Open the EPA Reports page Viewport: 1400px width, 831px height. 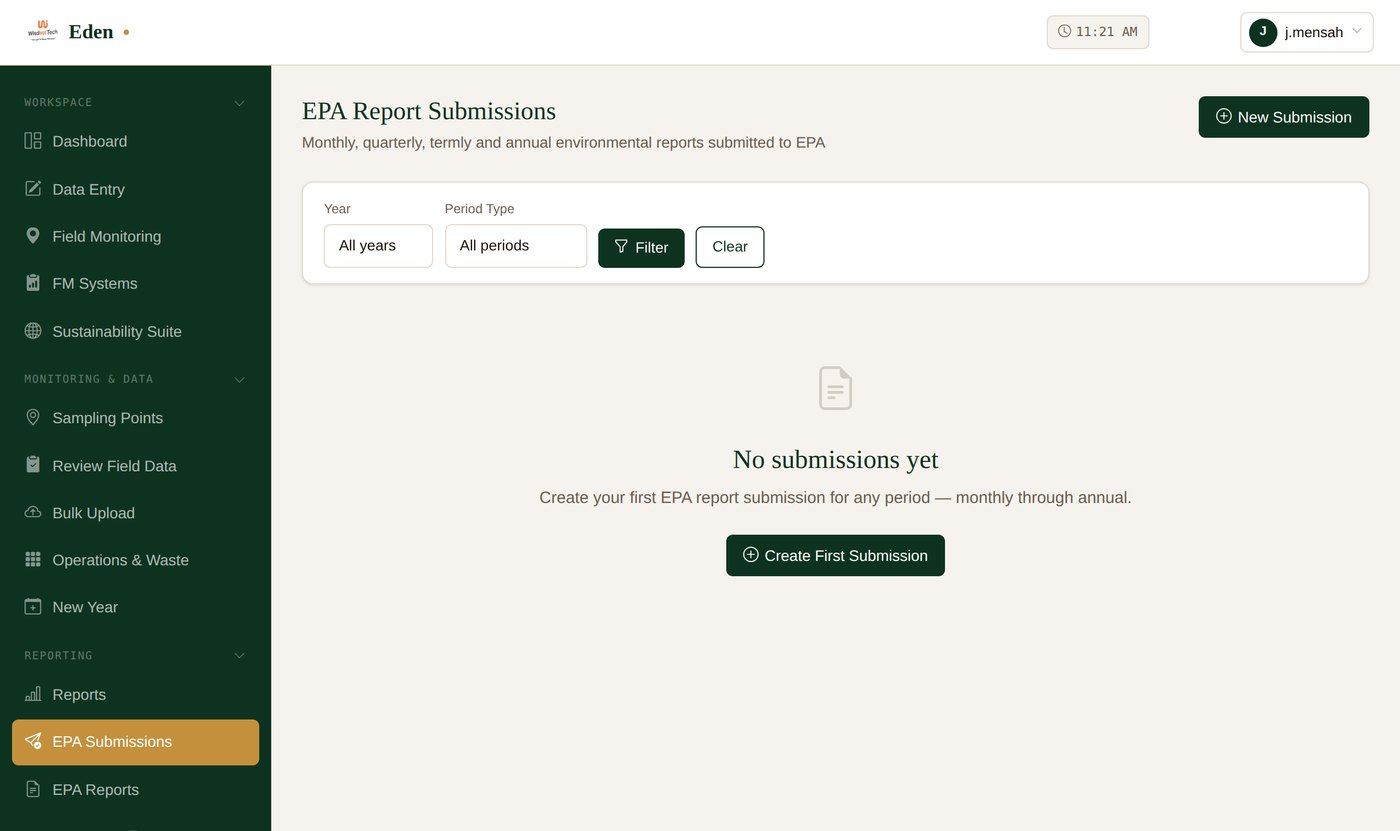coord(135,789)
